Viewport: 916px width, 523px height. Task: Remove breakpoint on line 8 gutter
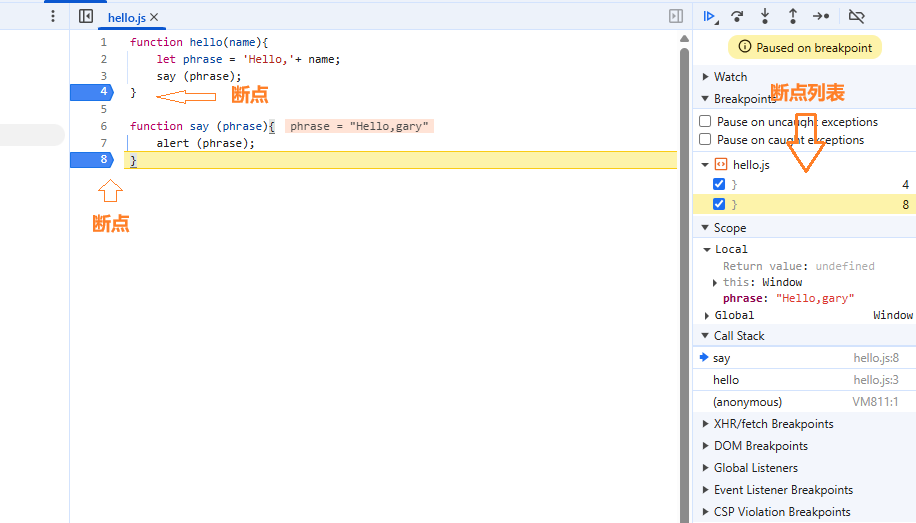point(92,160)
